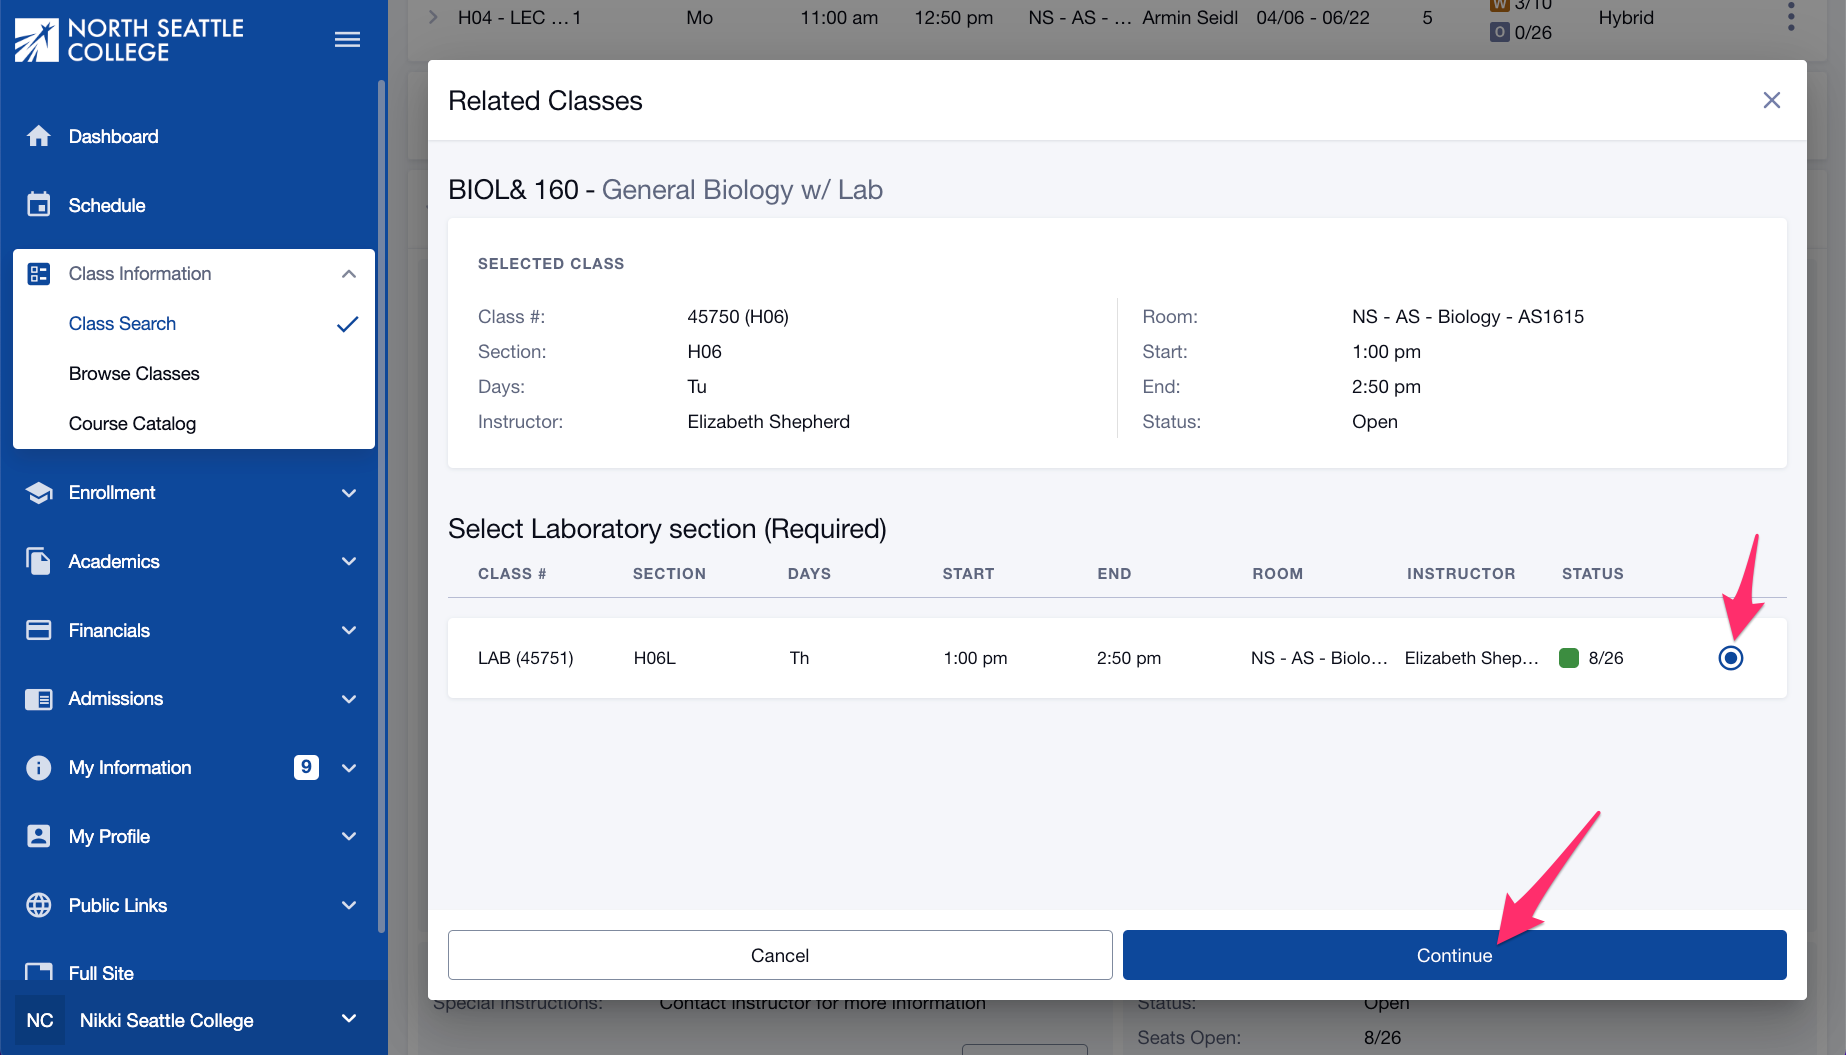
Task: Select the Class Information sidebar icon
Action: point(38,273)
